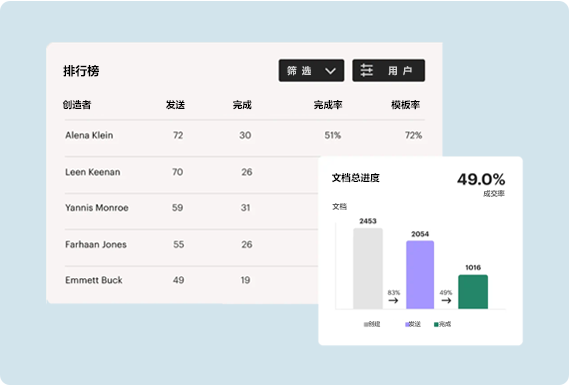The height and width of the screenshot is (385, 571).
Task: Select the Leen Keenan row name
Action: click(x=92, y=172)
